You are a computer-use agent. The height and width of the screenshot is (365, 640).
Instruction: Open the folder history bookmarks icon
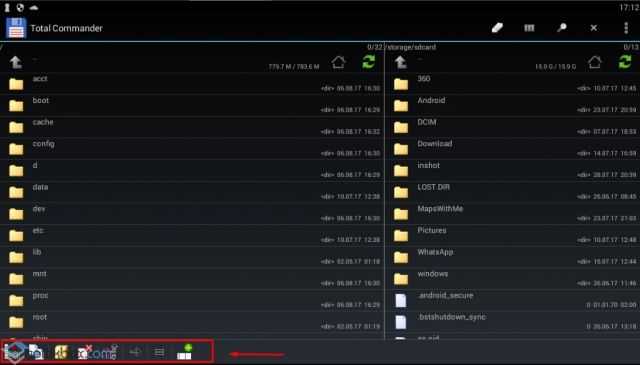click(529, 28)
